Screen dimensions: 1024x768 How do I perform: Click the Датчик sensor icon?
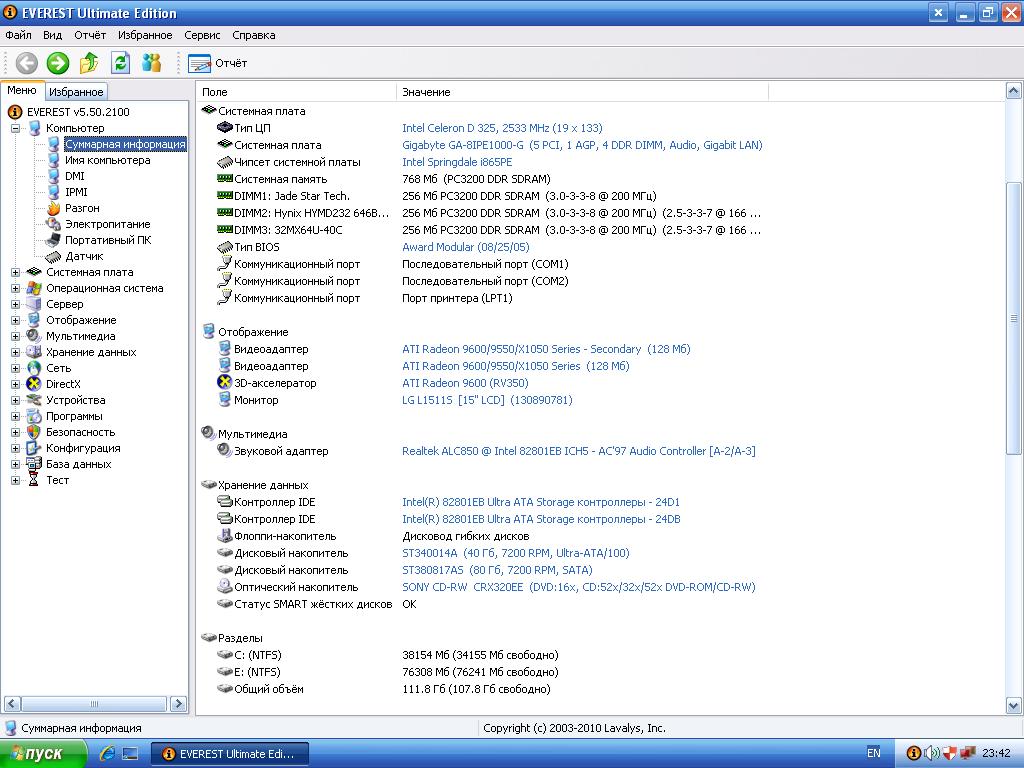54,257
